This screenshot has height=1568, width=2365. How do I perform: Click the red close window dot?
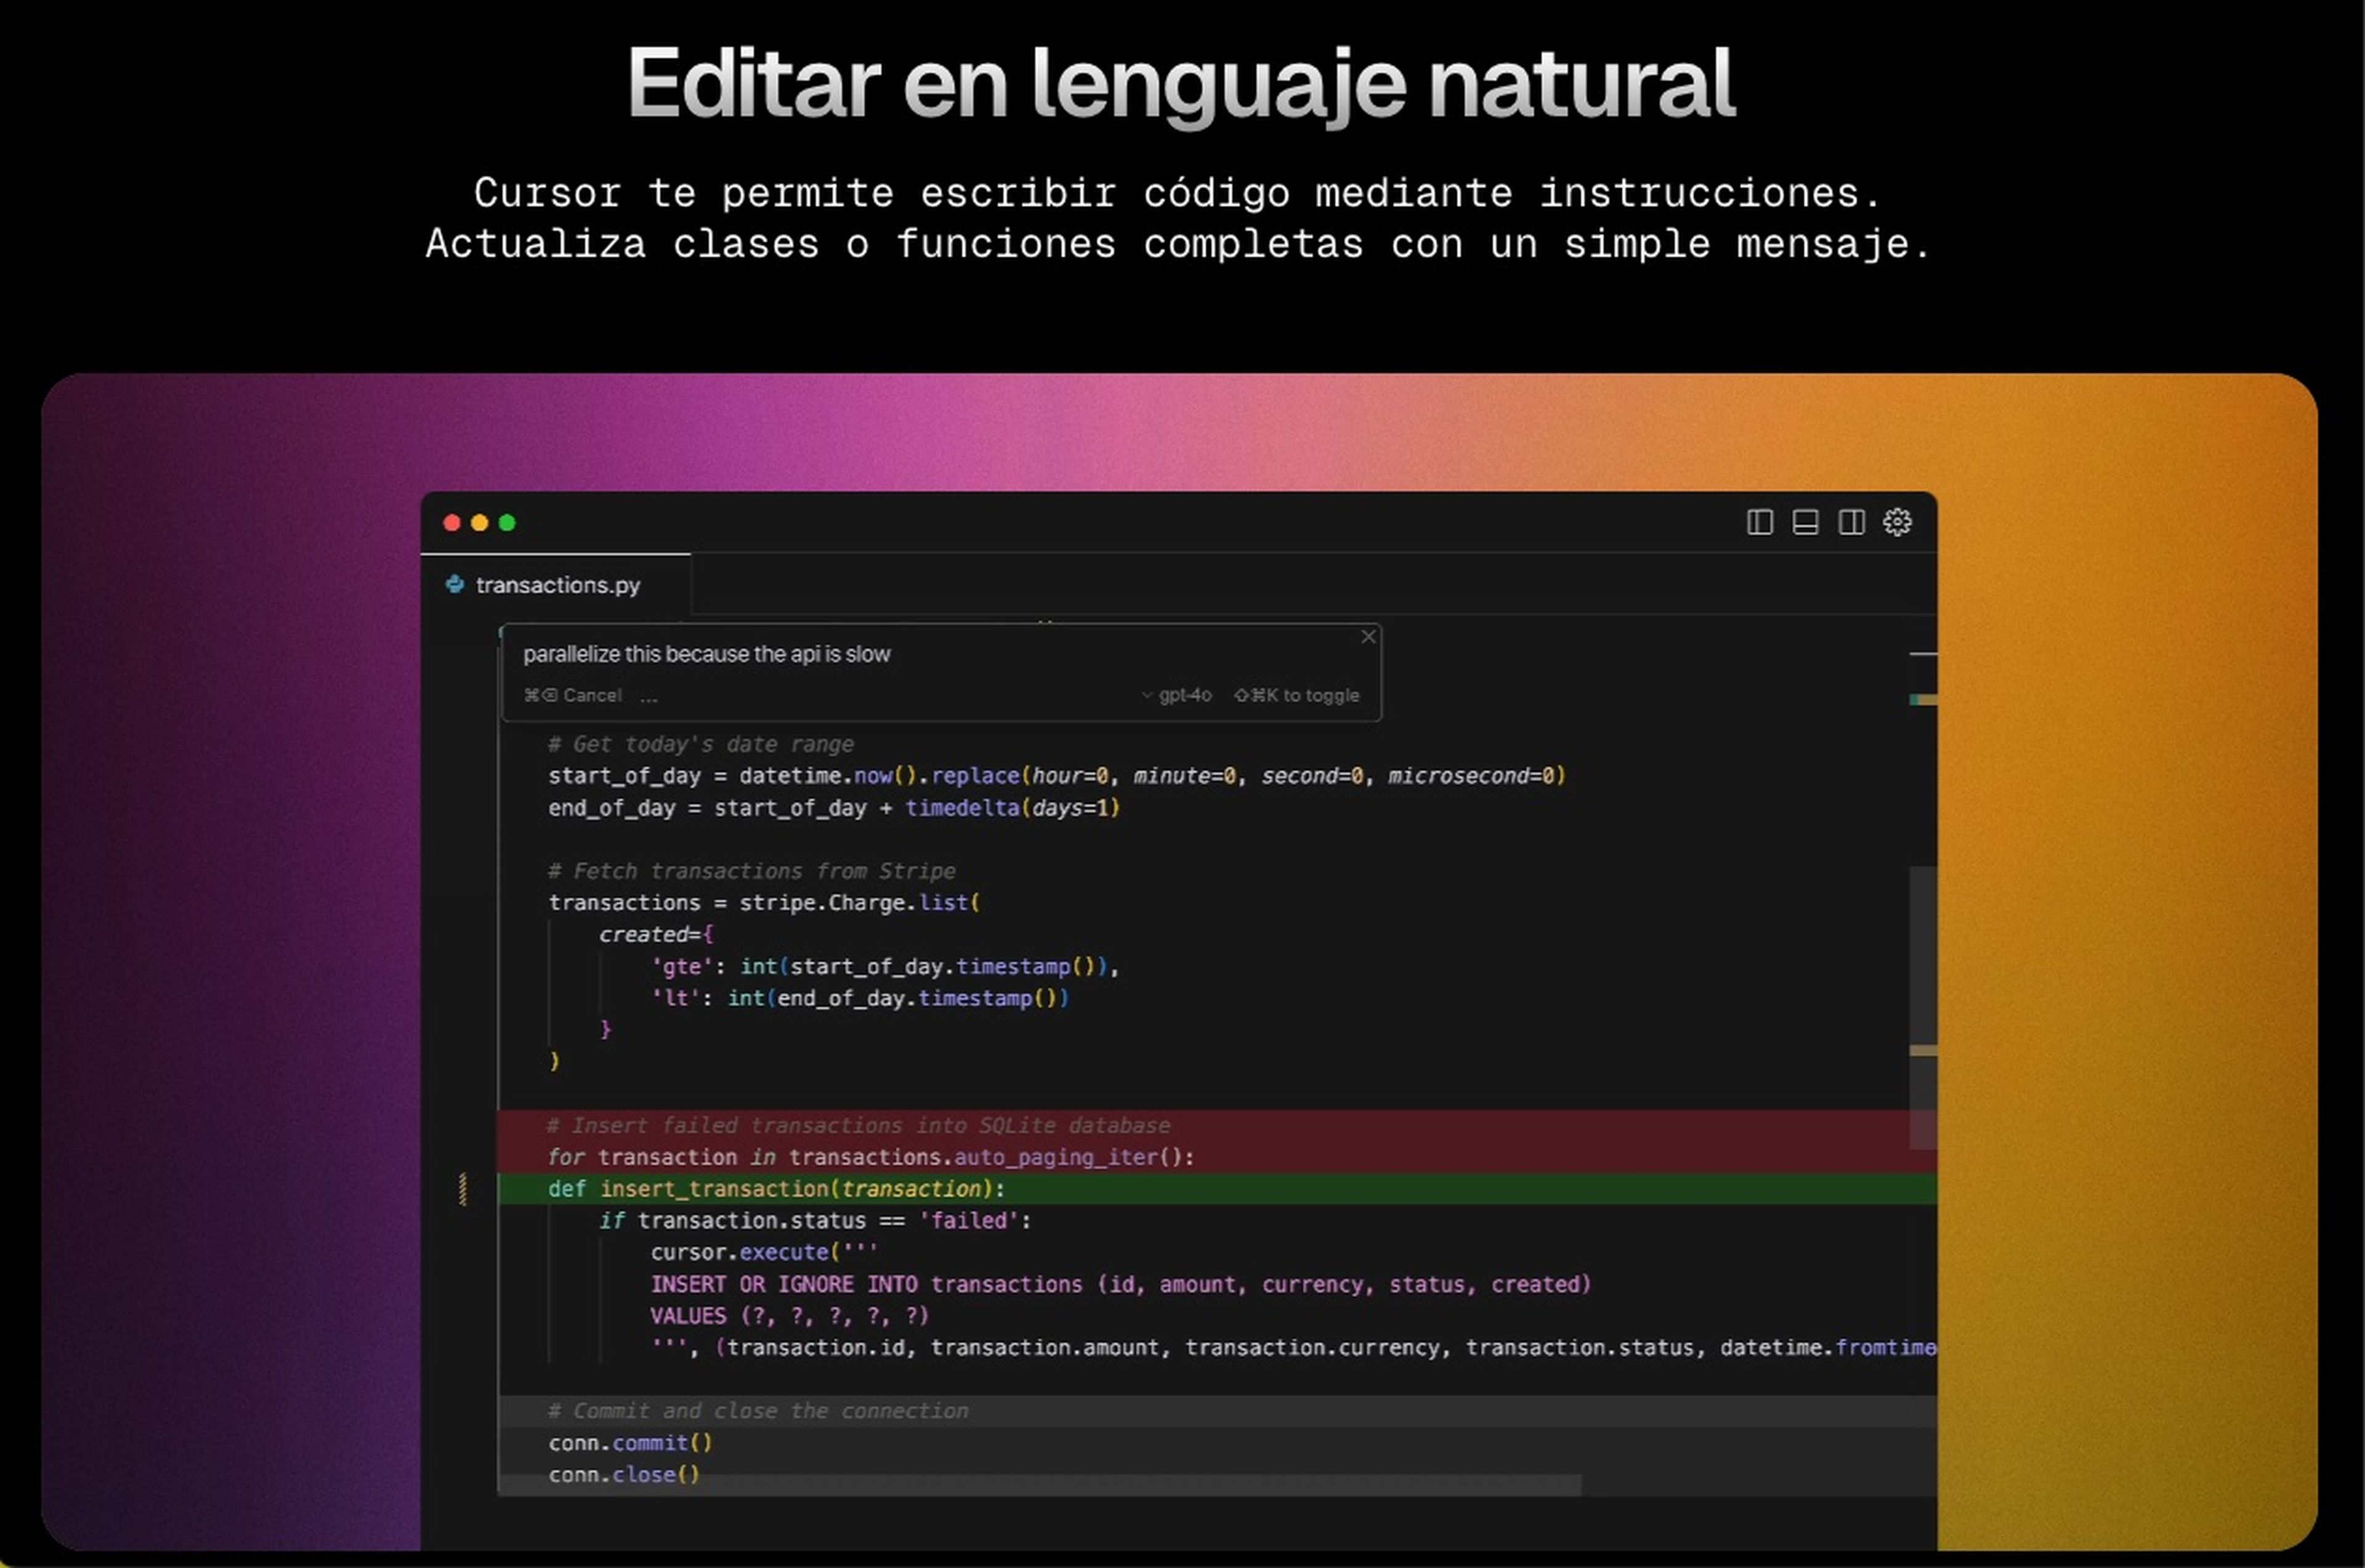(452, 522)
